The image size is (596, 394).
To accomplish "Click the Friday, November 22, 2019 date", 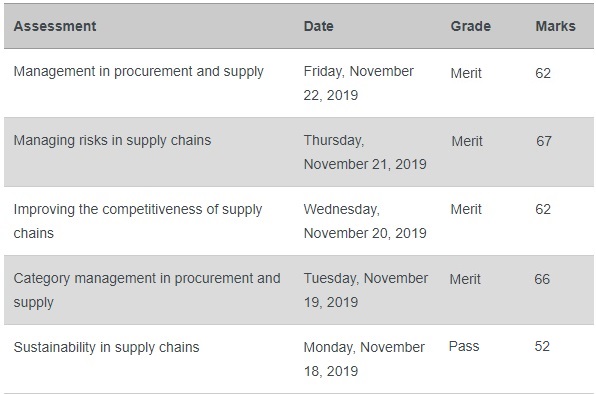I will pyautogui.click(x=358, y=83).
